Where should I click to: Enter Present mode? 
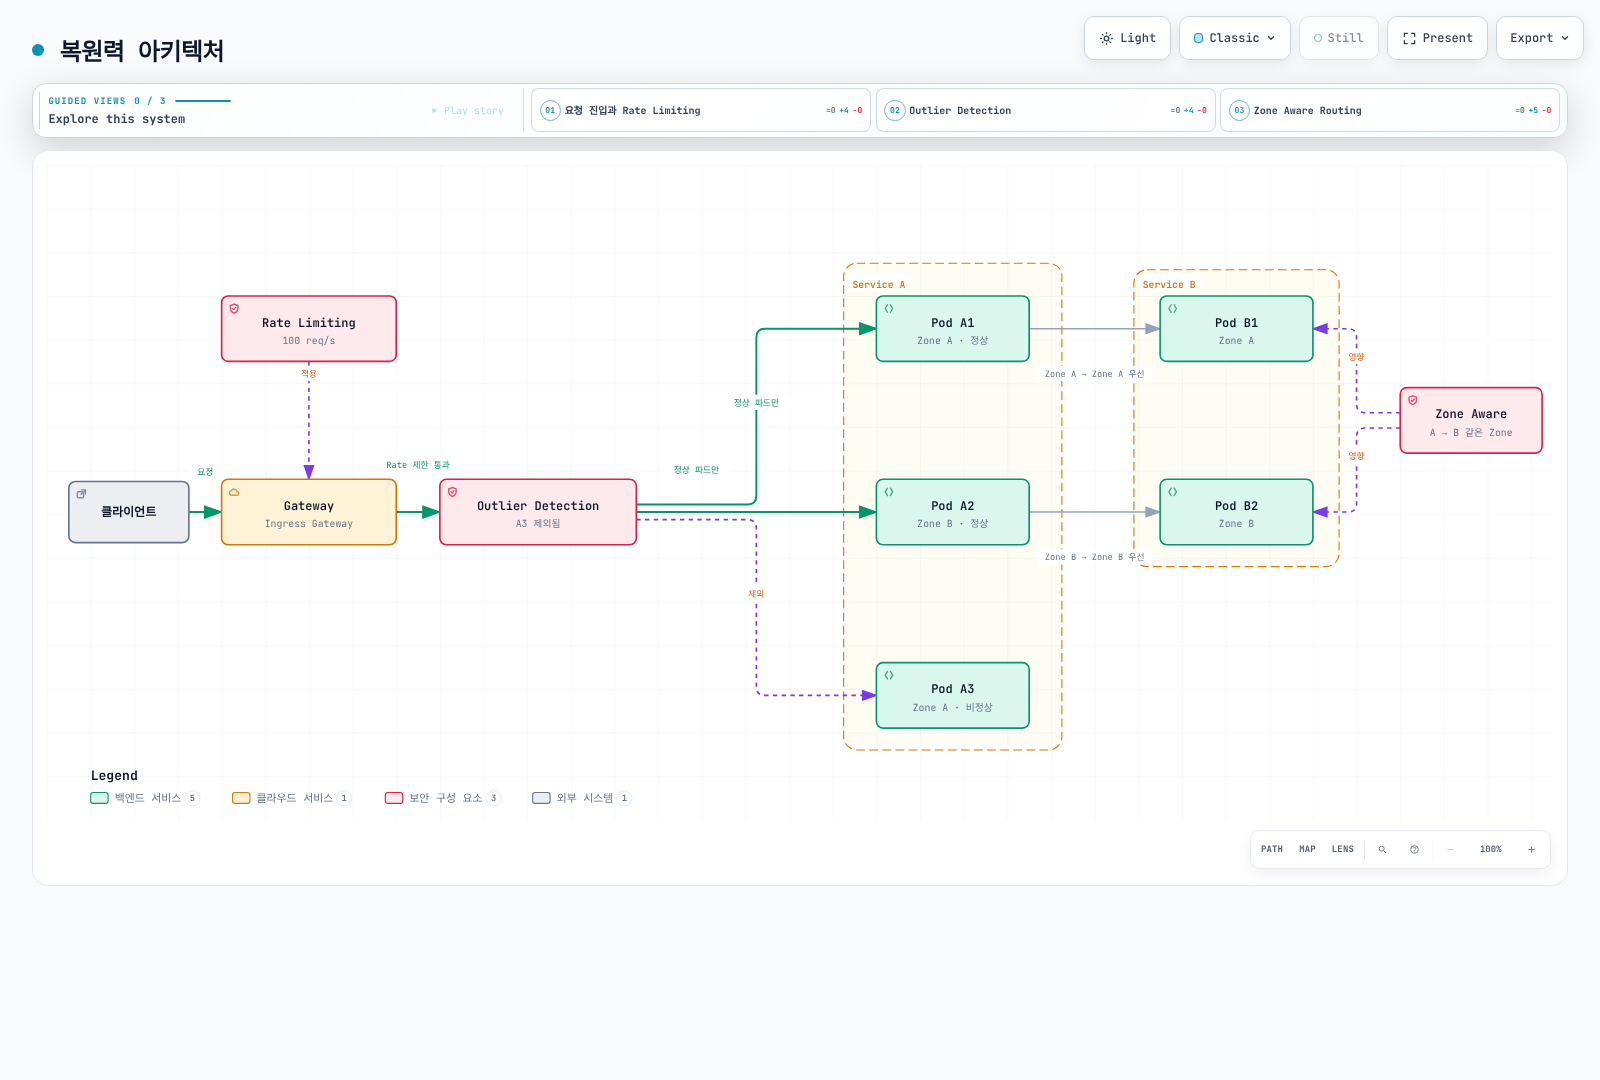(1437, 38)
